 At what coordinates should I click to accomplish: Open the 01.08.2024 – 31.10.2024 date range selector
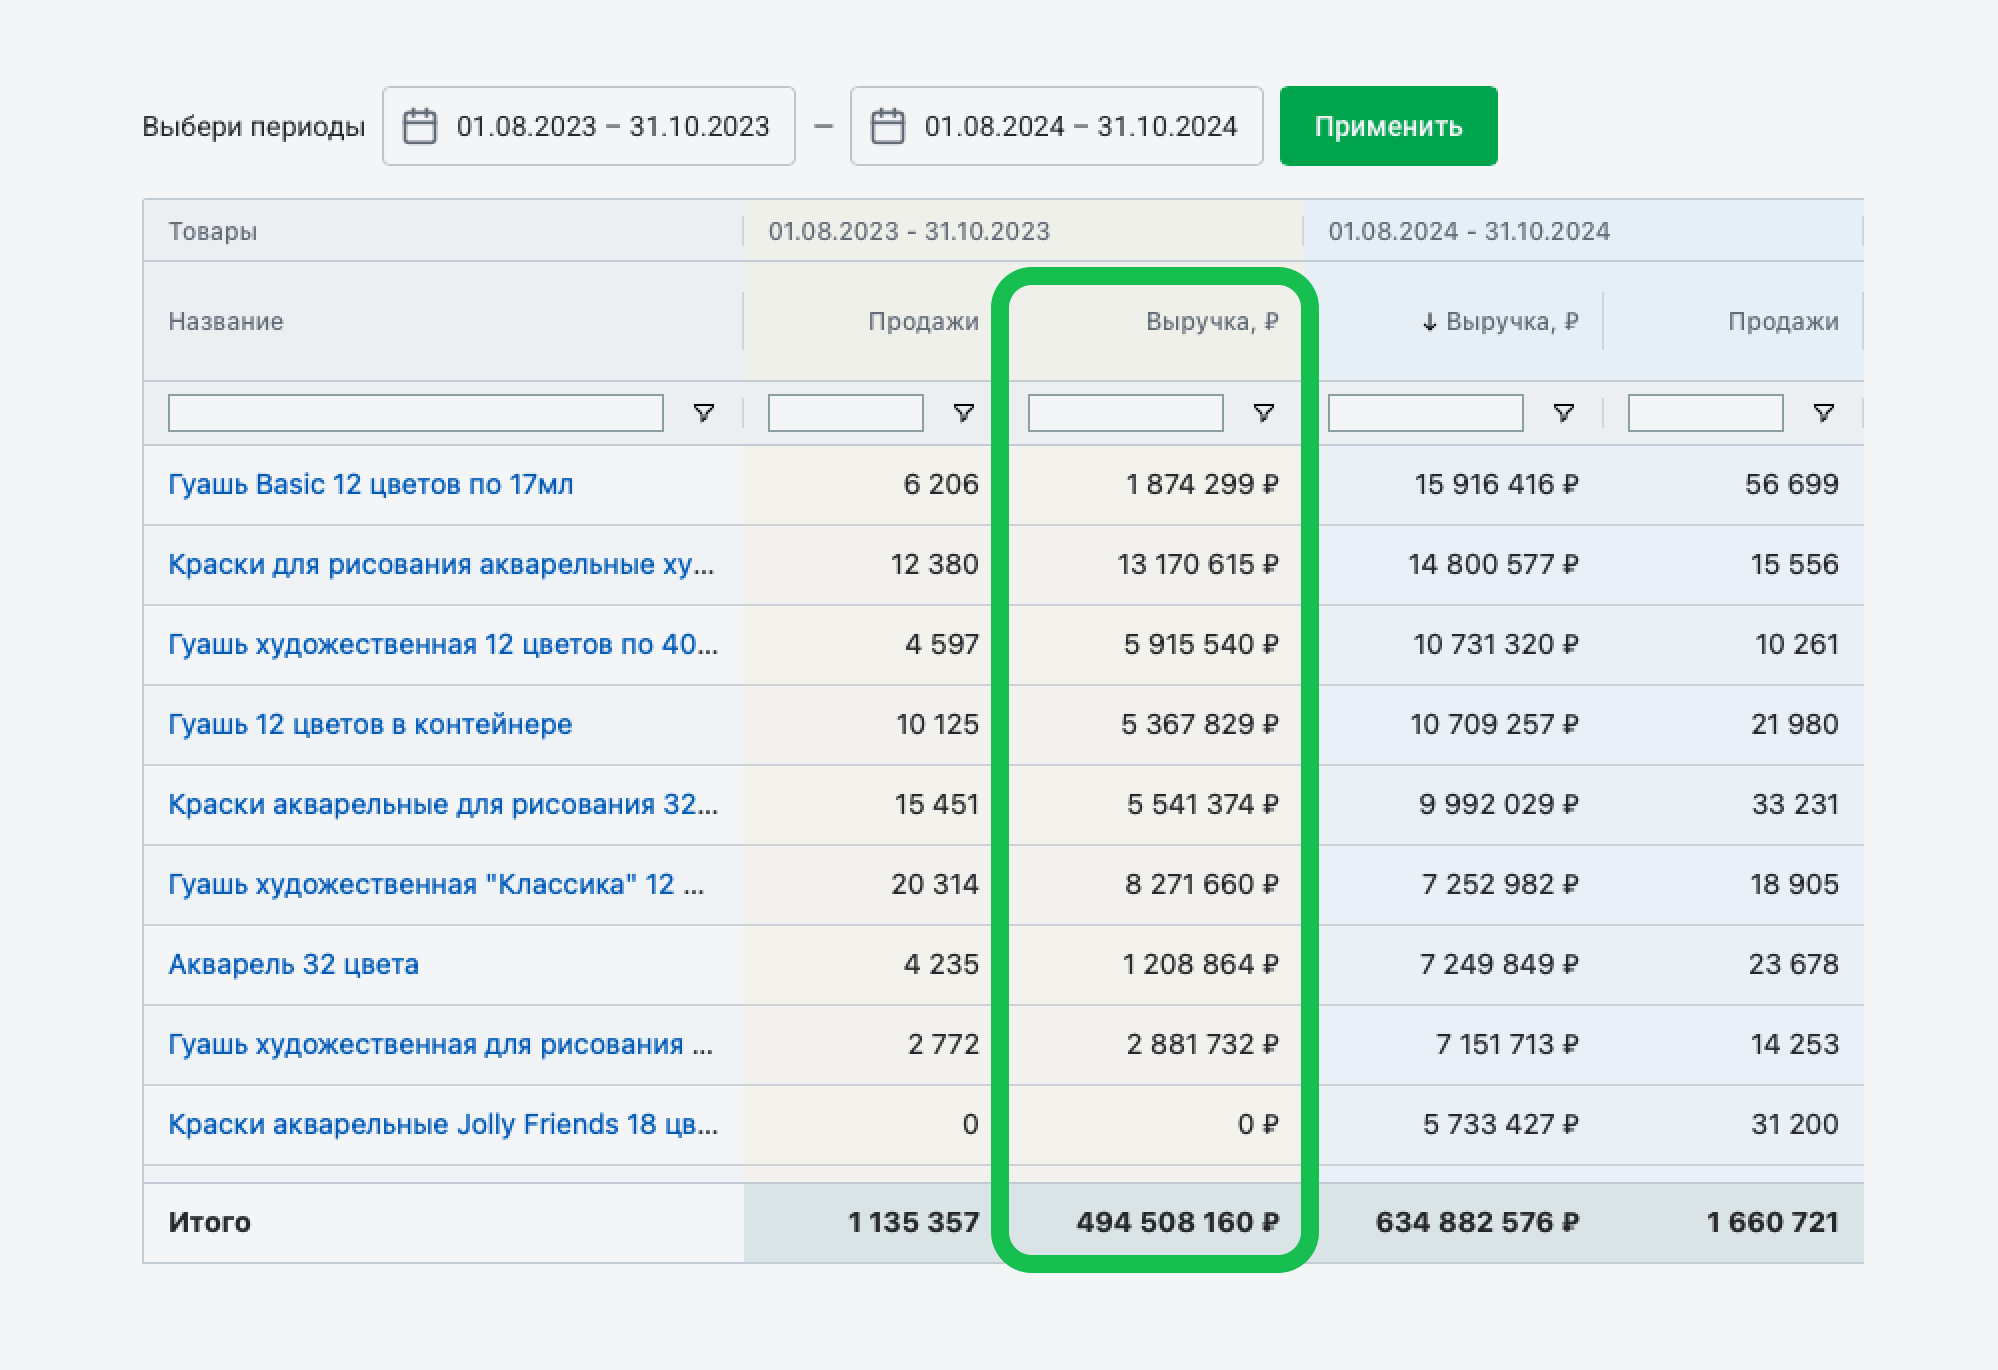pyautogui.click(x=1057, y=126)
